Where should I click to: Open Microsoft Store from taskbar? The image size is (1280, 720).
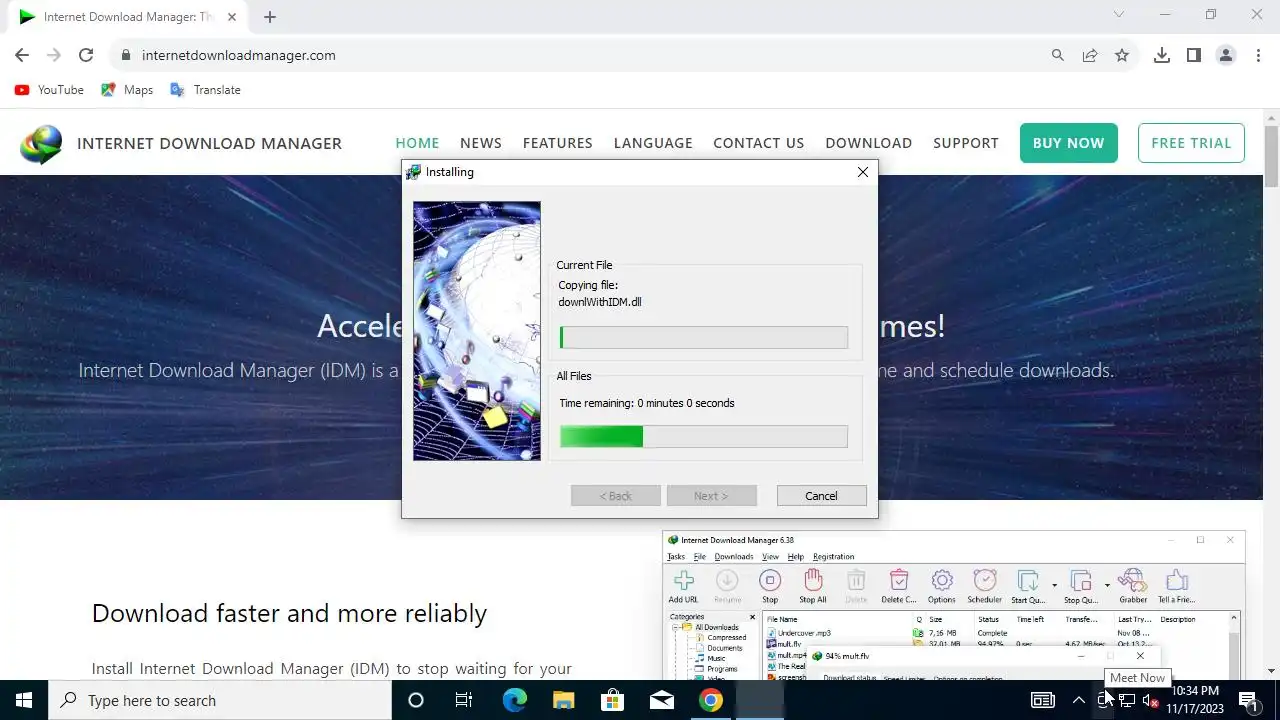coord(612,700)
